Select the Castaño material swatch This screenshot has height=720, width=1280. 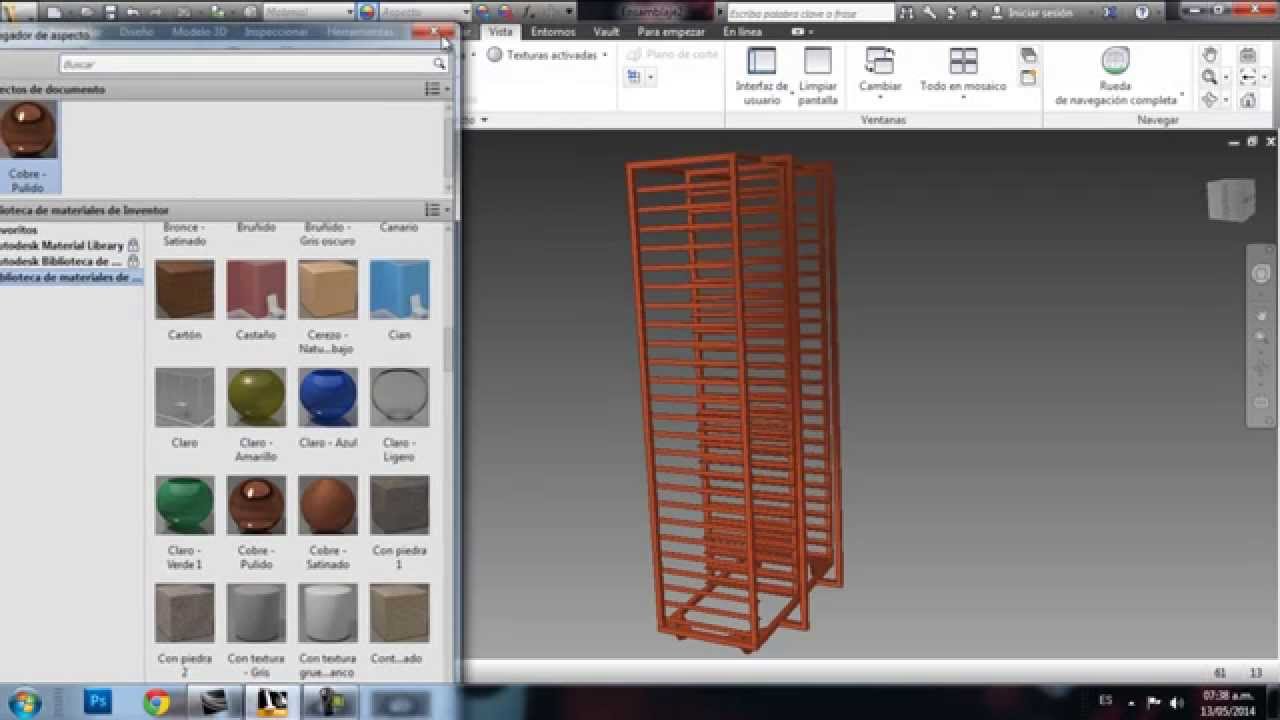256,290
